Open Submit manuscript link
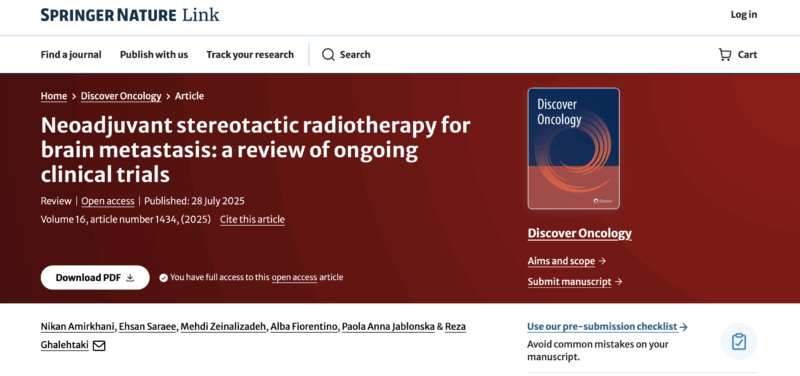The width and height of the screenshot is (800, 376). (569, 281)
